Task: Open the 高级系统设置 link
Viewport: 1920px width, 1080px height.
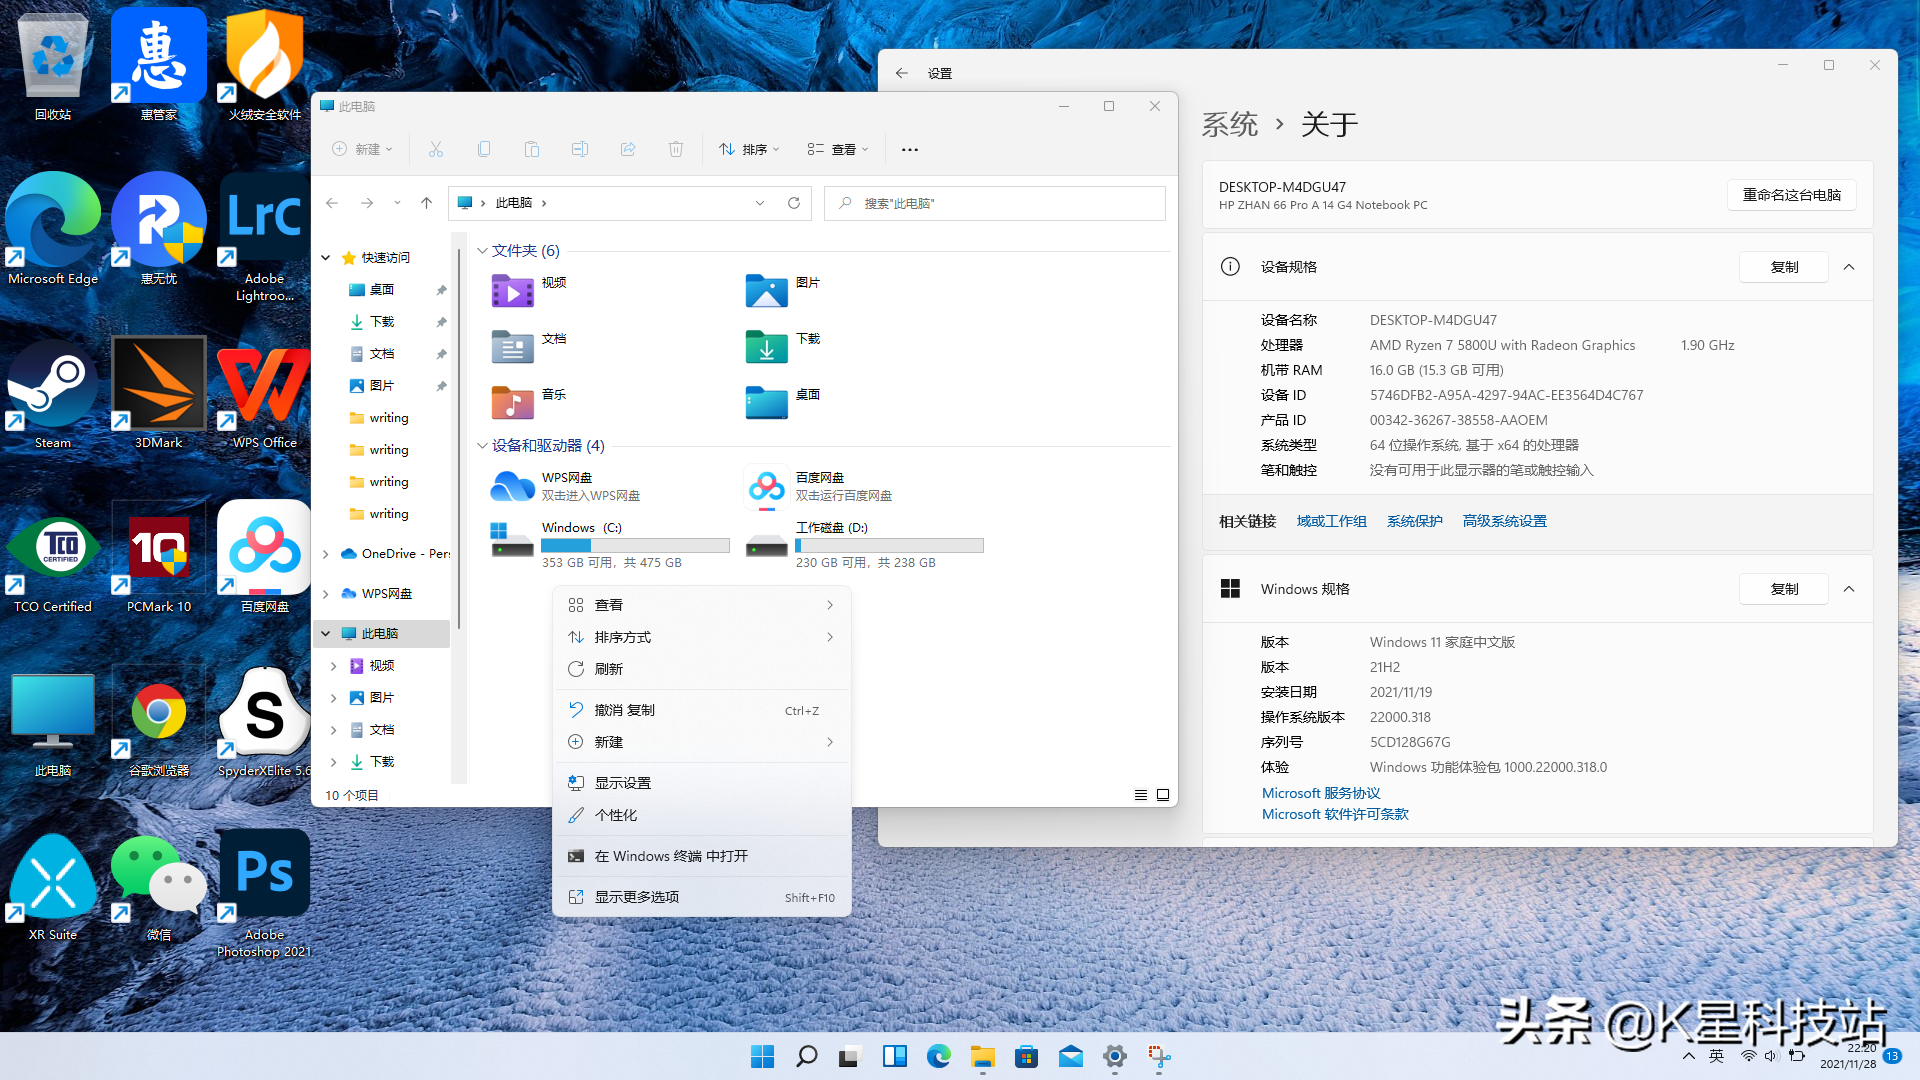Action: point(1504,521)
